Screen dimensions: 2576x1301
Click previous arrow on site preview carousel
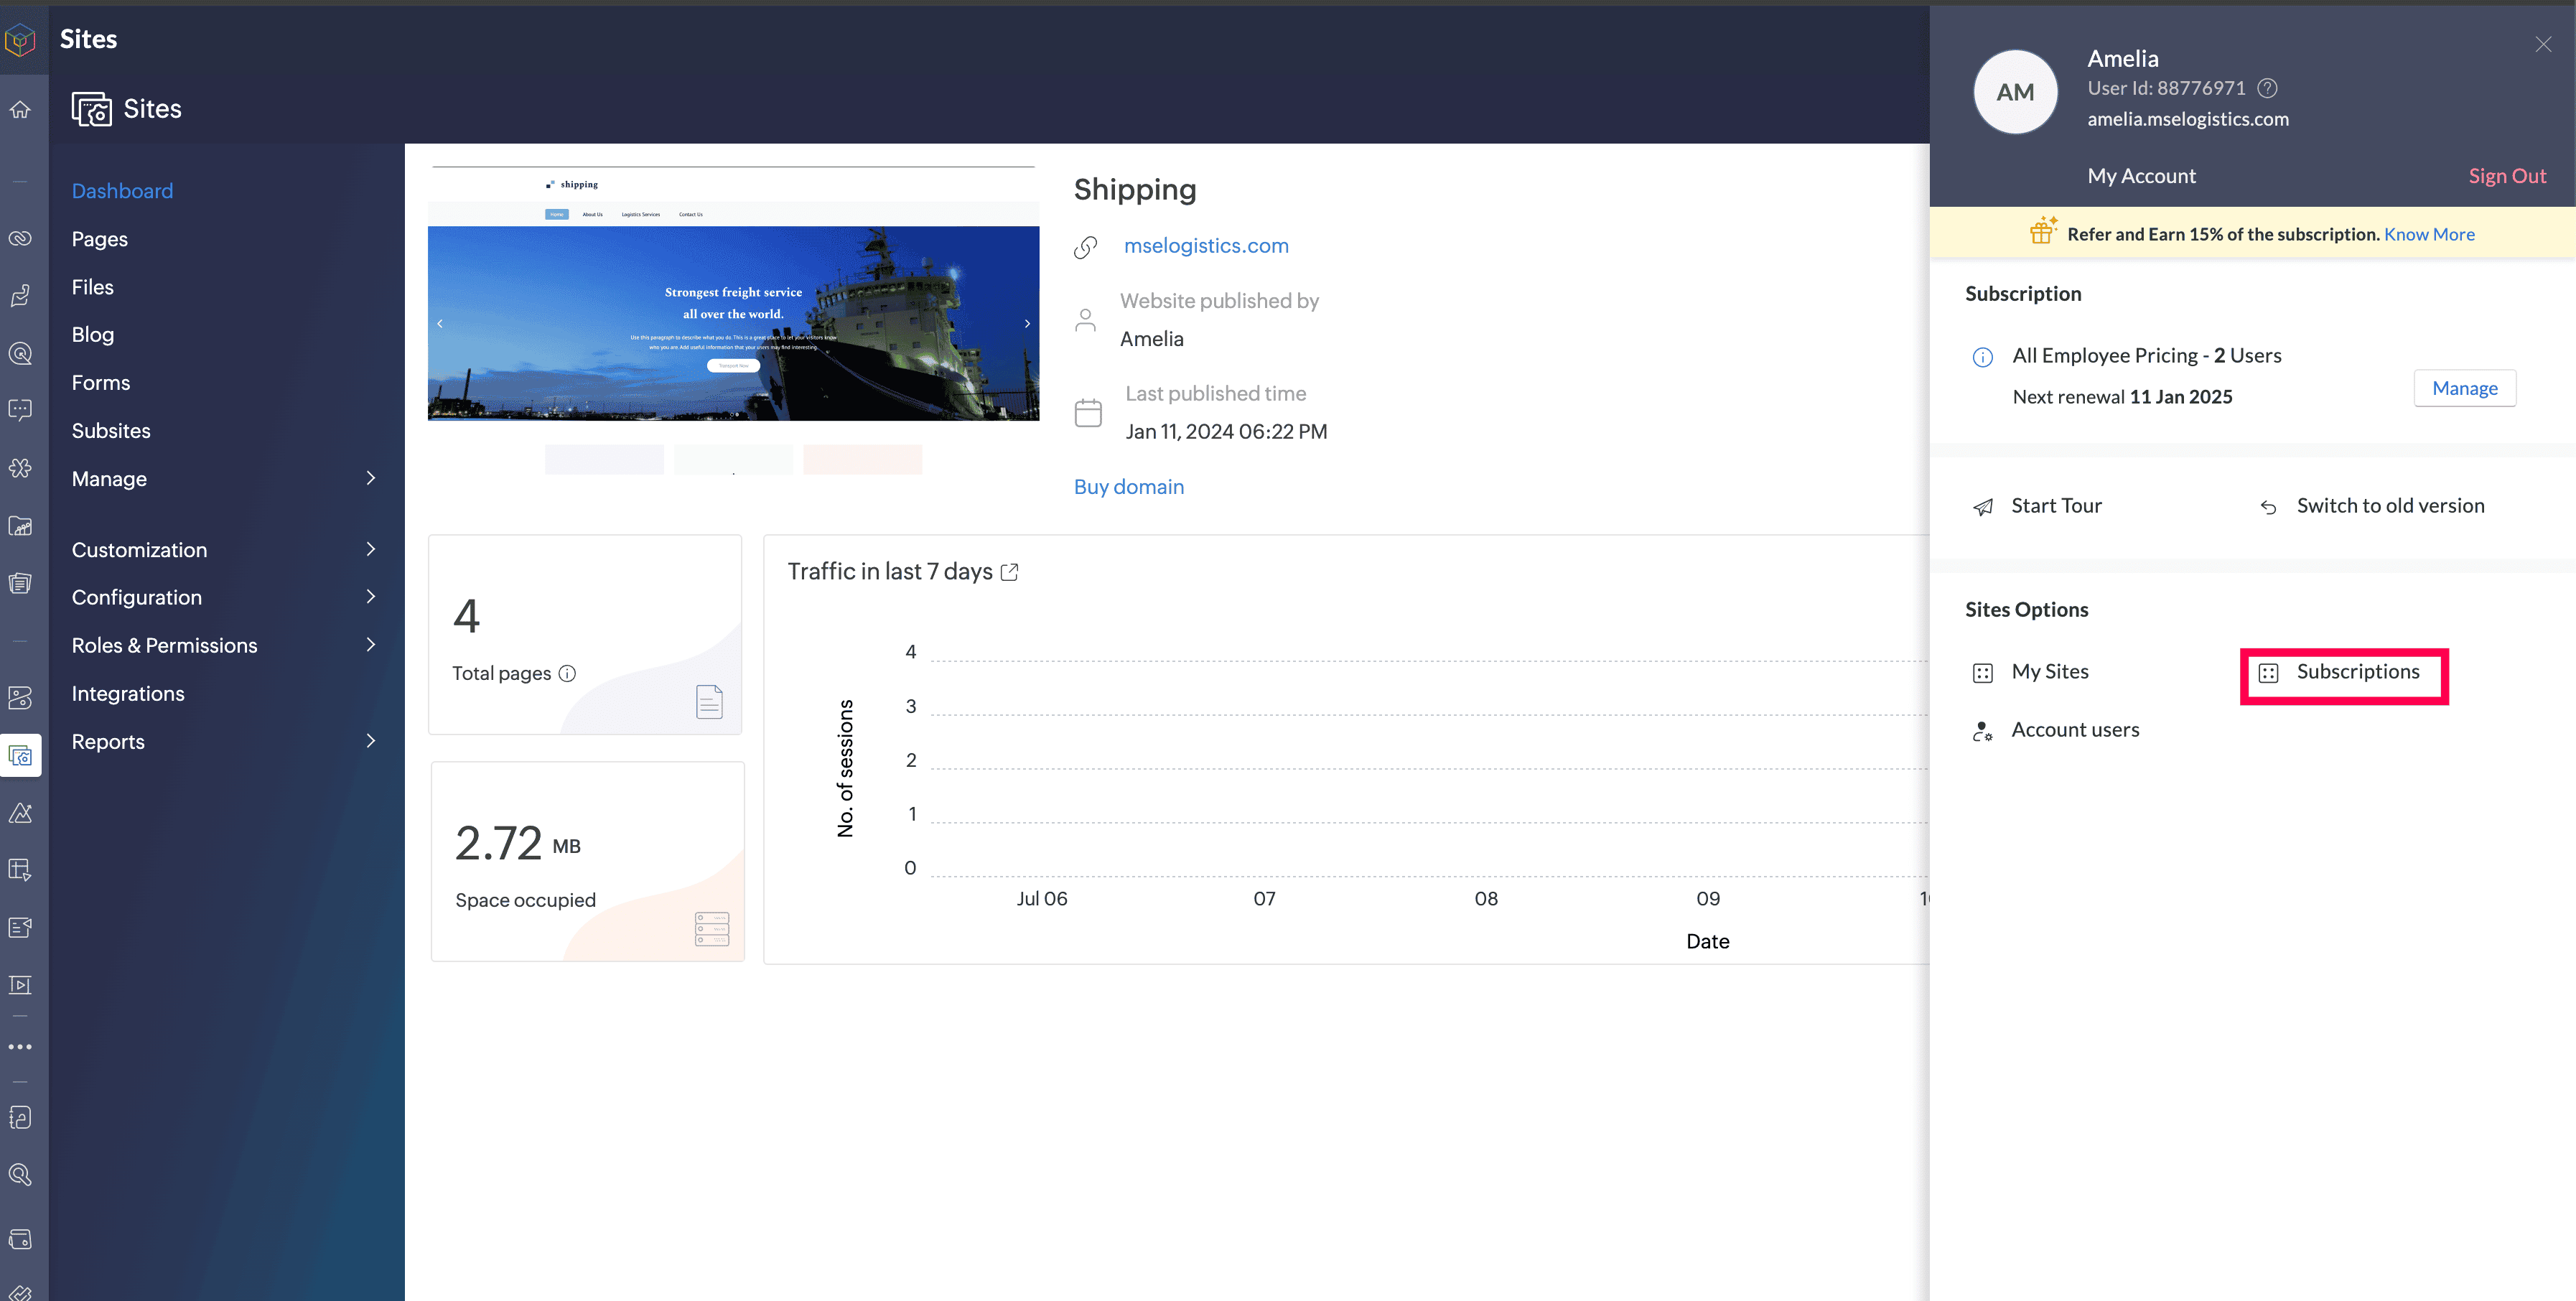click(x=440, y=324)
